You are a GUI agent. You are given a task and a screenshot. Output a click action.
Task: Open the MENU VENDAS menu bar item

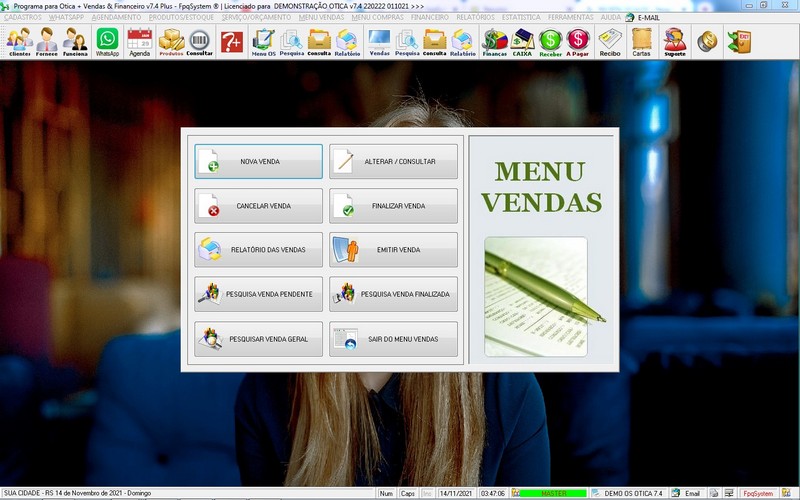point(321,17)
